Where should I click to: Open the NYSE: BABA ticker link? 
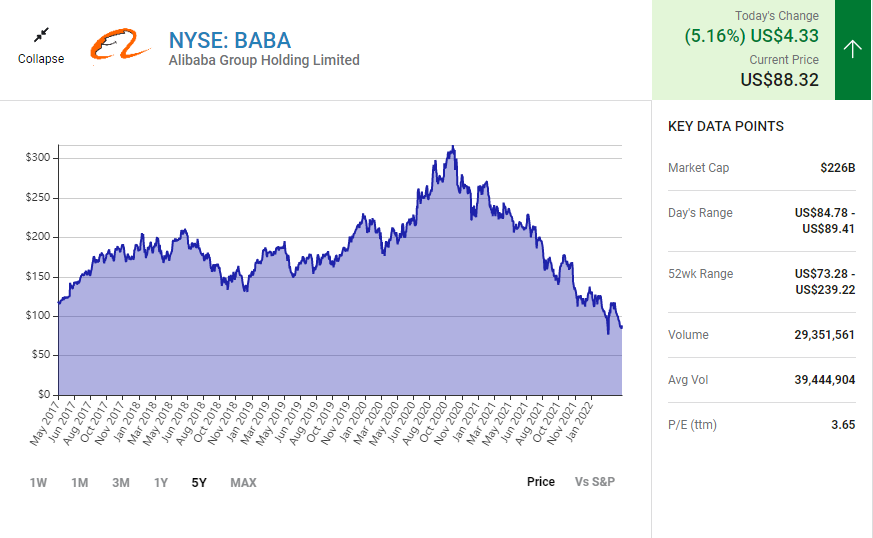230,40
